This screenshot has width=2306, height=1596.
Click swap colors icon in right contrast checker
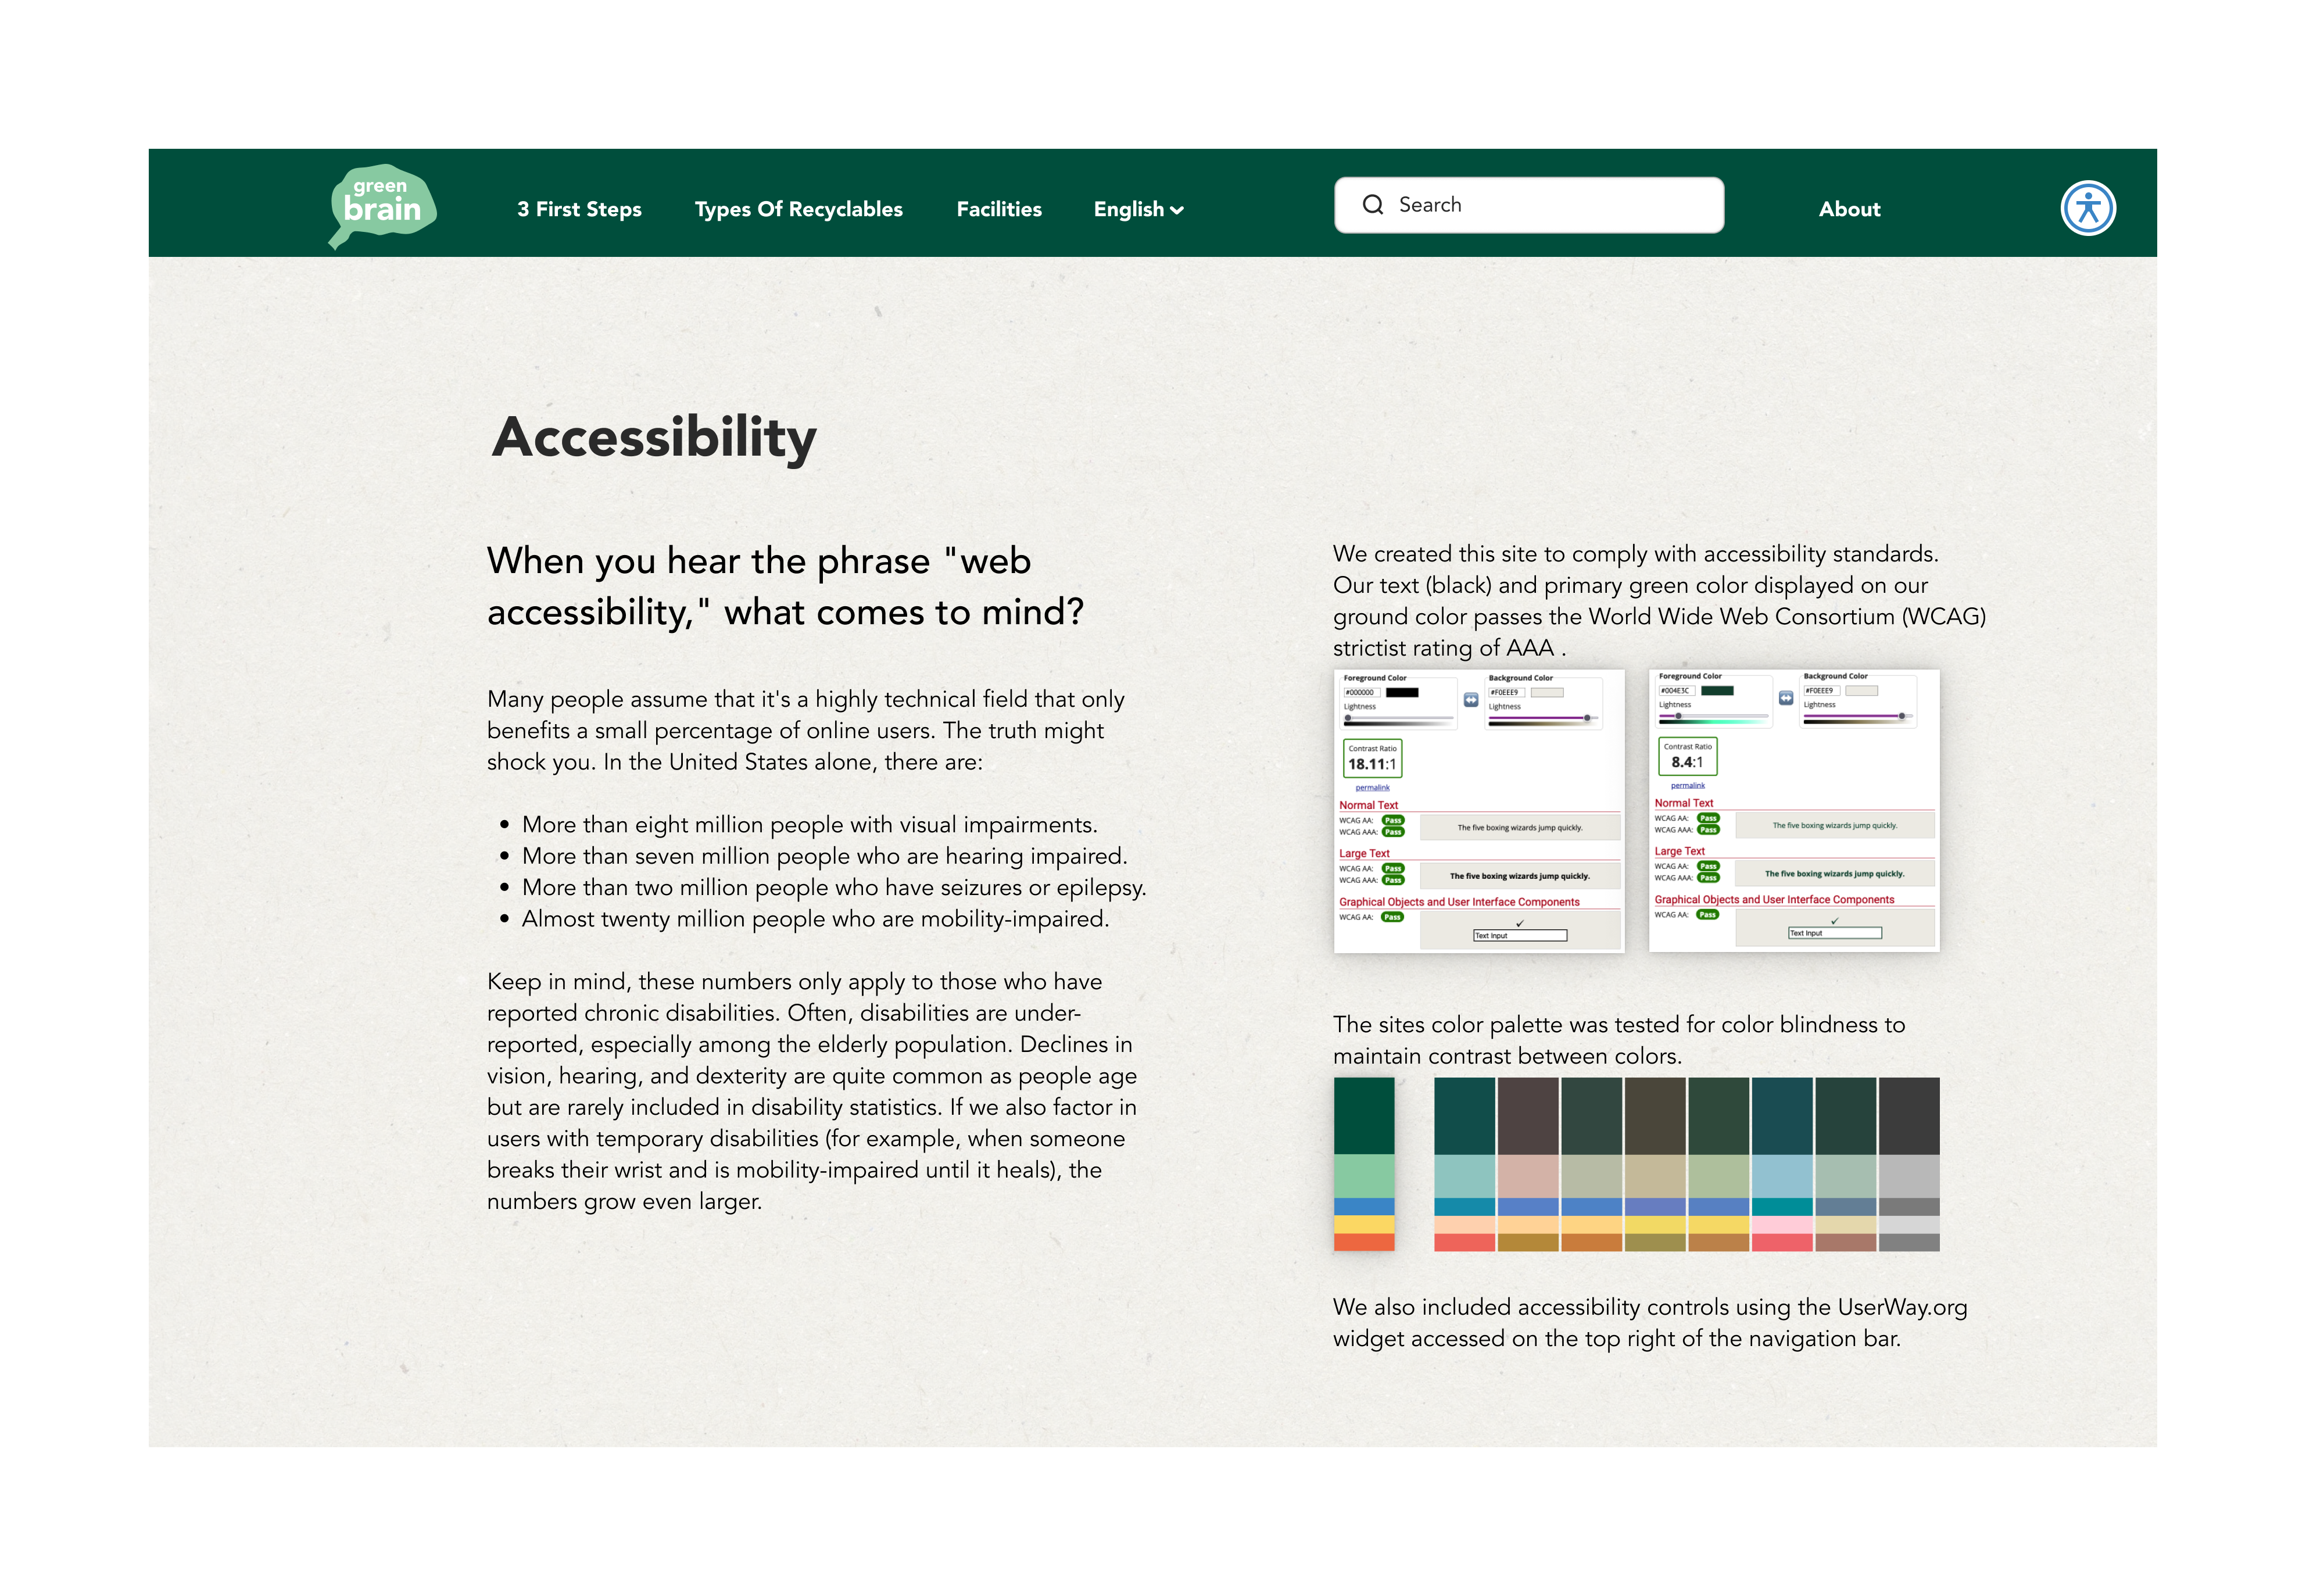[1786, 698]
